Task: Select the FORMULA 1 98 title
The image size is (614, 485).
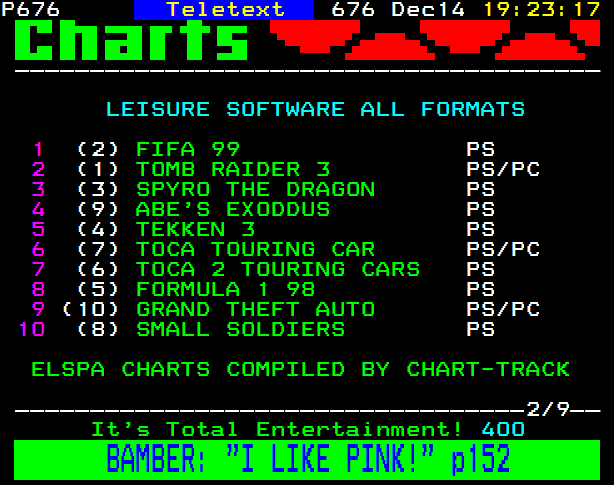Action: [225, 289]
